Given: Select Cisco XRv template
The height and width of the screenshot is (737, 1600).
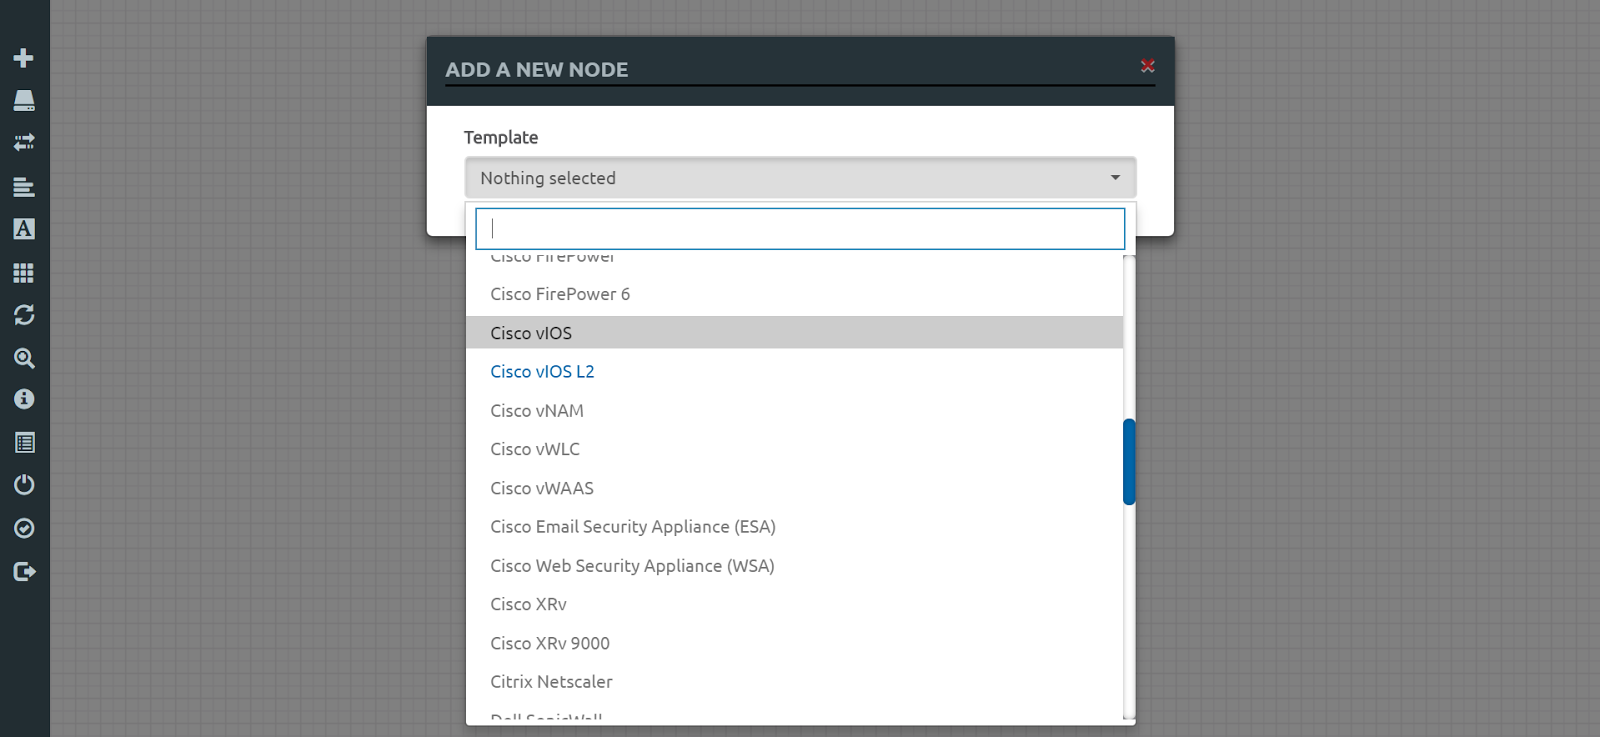Looking at the screenshot, I should coord(794,604).
